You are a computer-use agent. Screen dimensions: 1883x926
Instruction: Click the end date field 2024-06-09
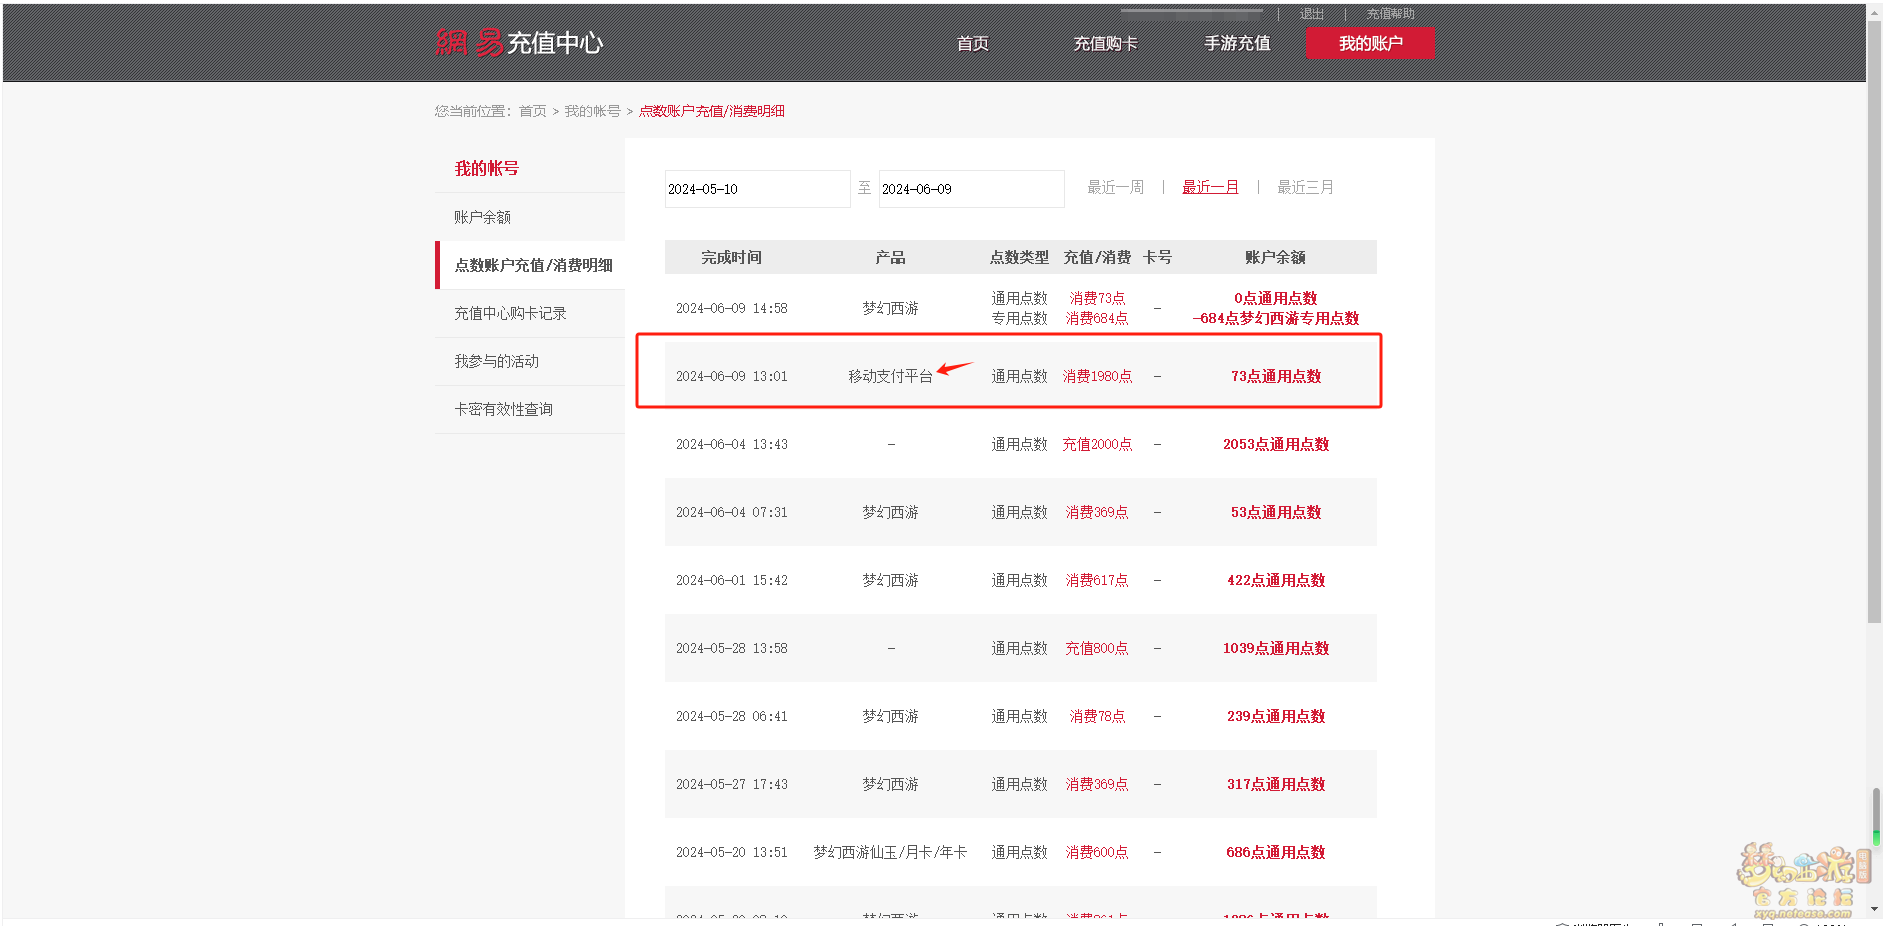pos(971,189)
